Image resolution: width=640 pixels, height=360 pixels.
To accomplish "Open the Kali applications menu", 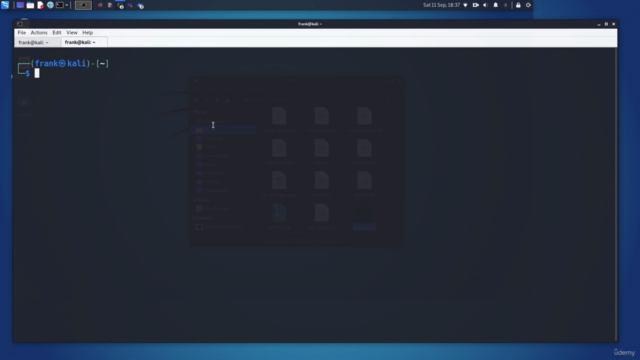I will (5, 5).
